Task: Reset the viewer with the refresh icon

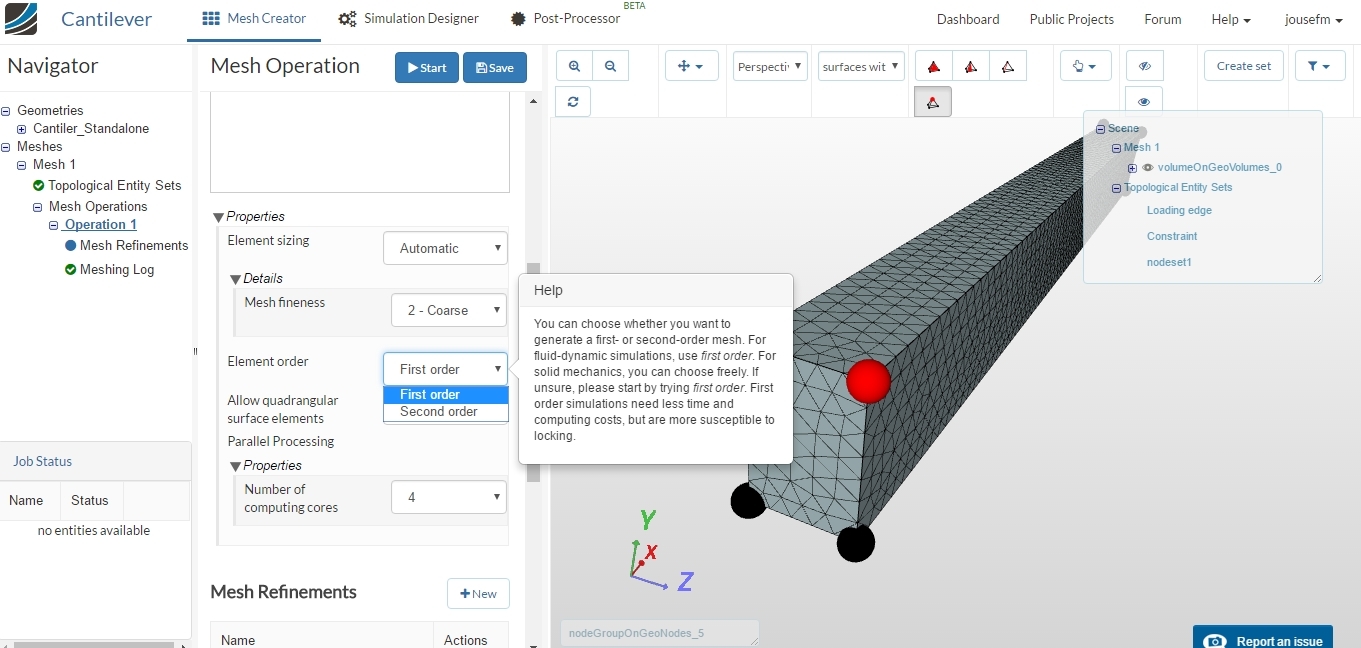Action: (573, 102)
